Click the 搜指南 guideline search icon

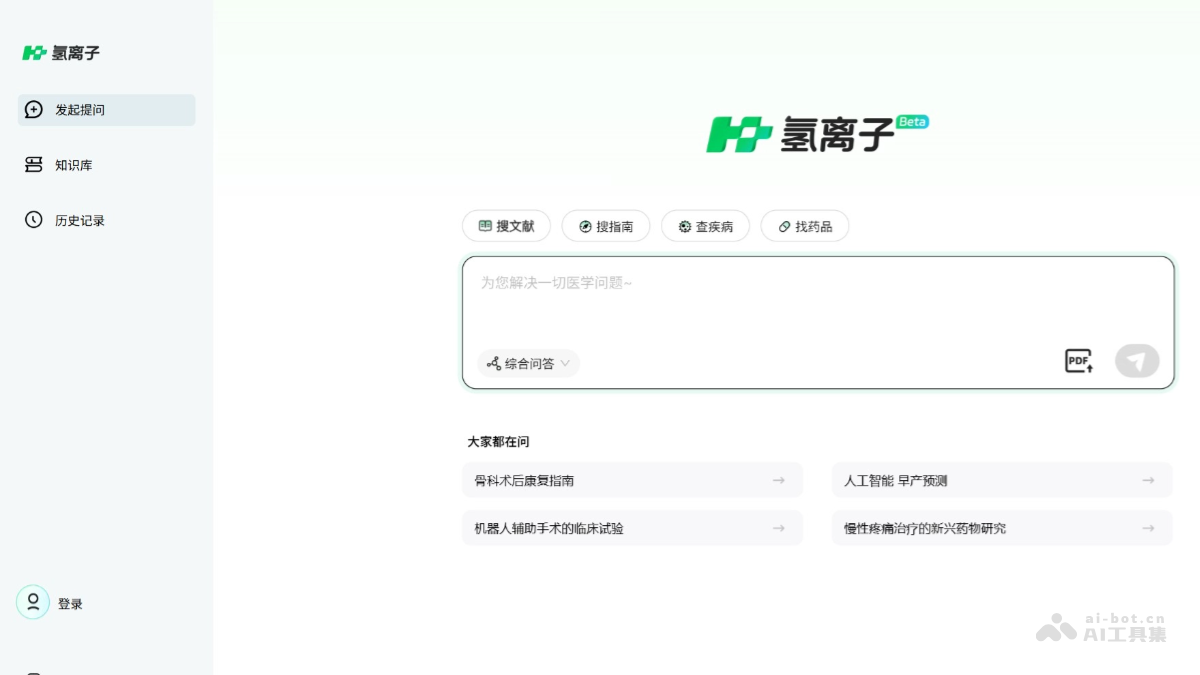(585, 226)
